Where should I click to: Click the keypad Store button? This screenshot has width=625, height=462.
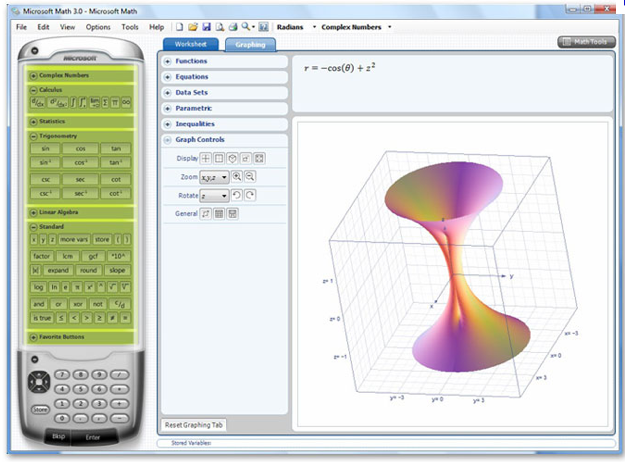(40, 409)
